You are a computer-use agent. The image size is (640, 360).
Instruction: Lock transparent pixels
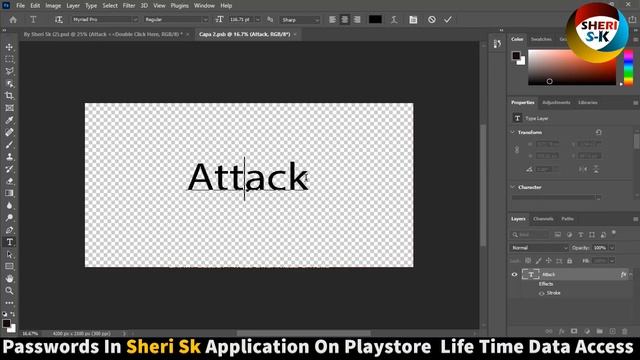tap(528, 261)
